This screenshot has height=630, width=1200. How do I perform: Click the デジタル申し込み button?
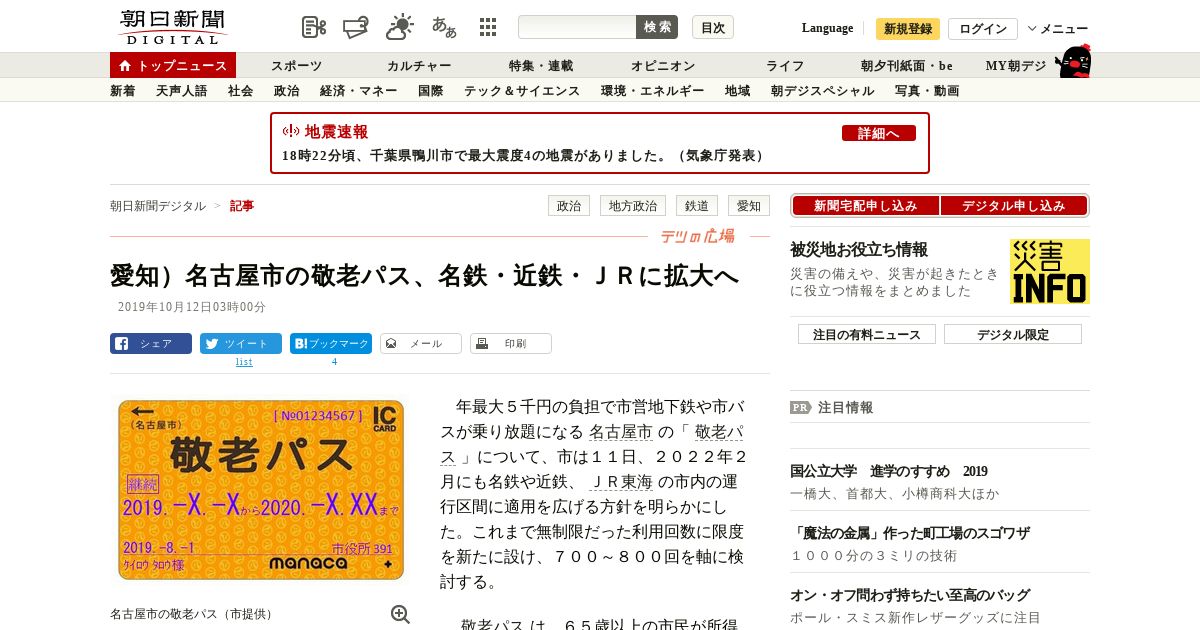click(1014, 206)
